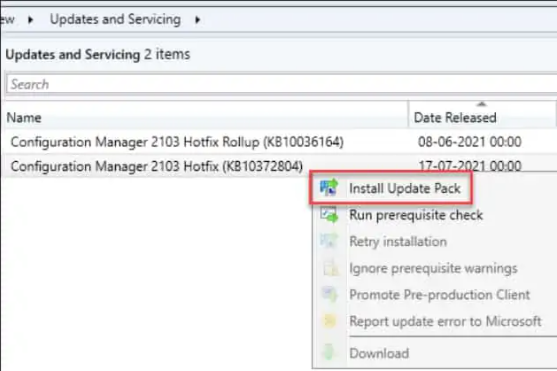Select Configuration Manager 2103 Hotfix (KB10372804) row
Image resolution: width=557 pixels, height=371 pixels.
click(157, 166)
